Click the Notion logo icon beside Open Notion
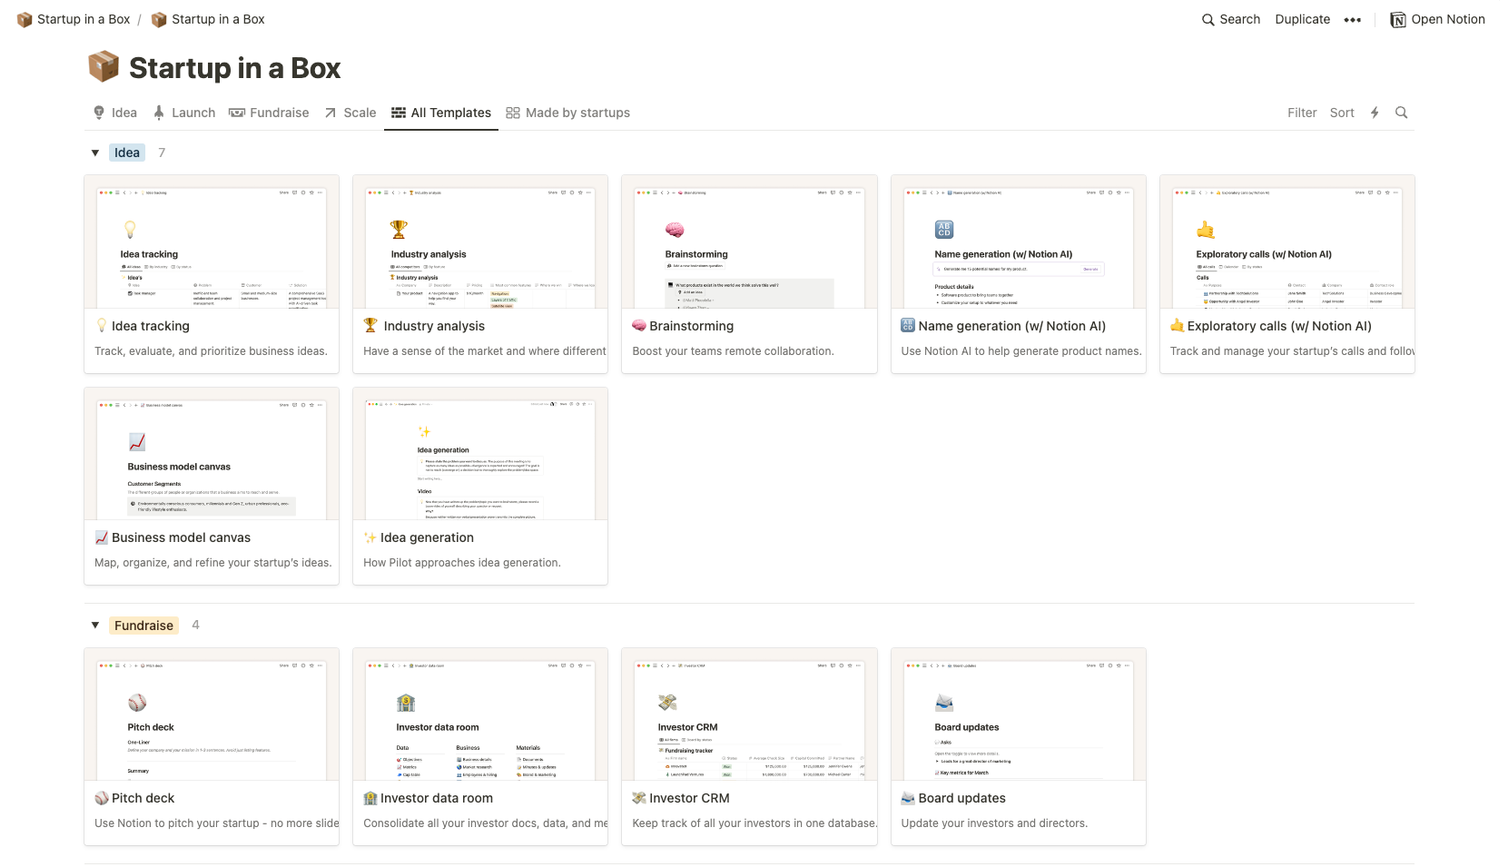 [x=1398, y=20]
